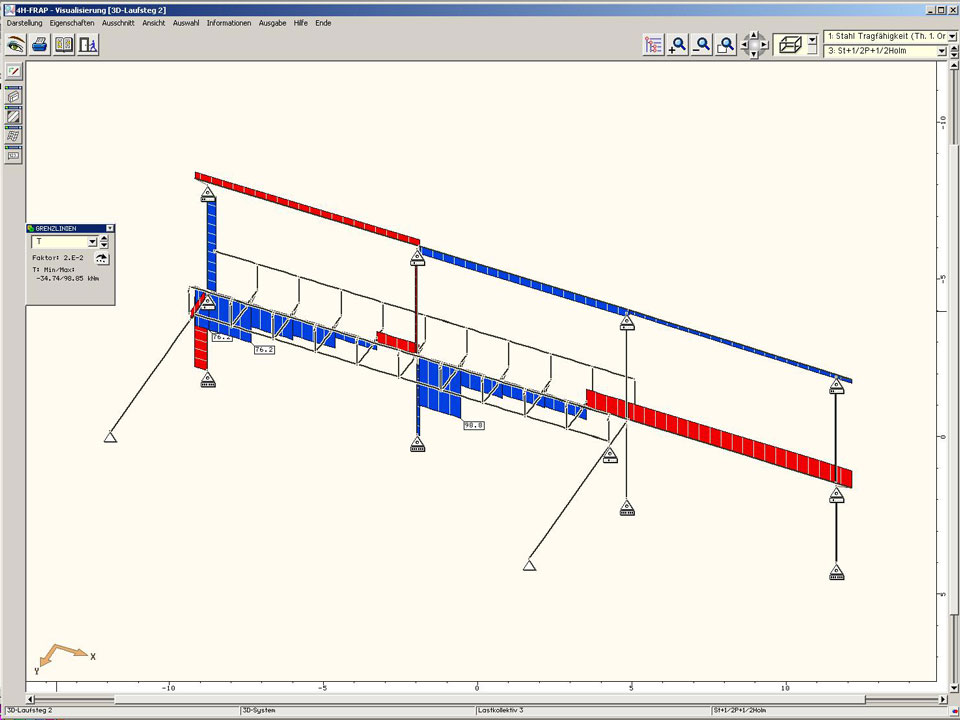Click the zoom in magnifier icon
Screen dimensions: 960x720
(678, 44)
